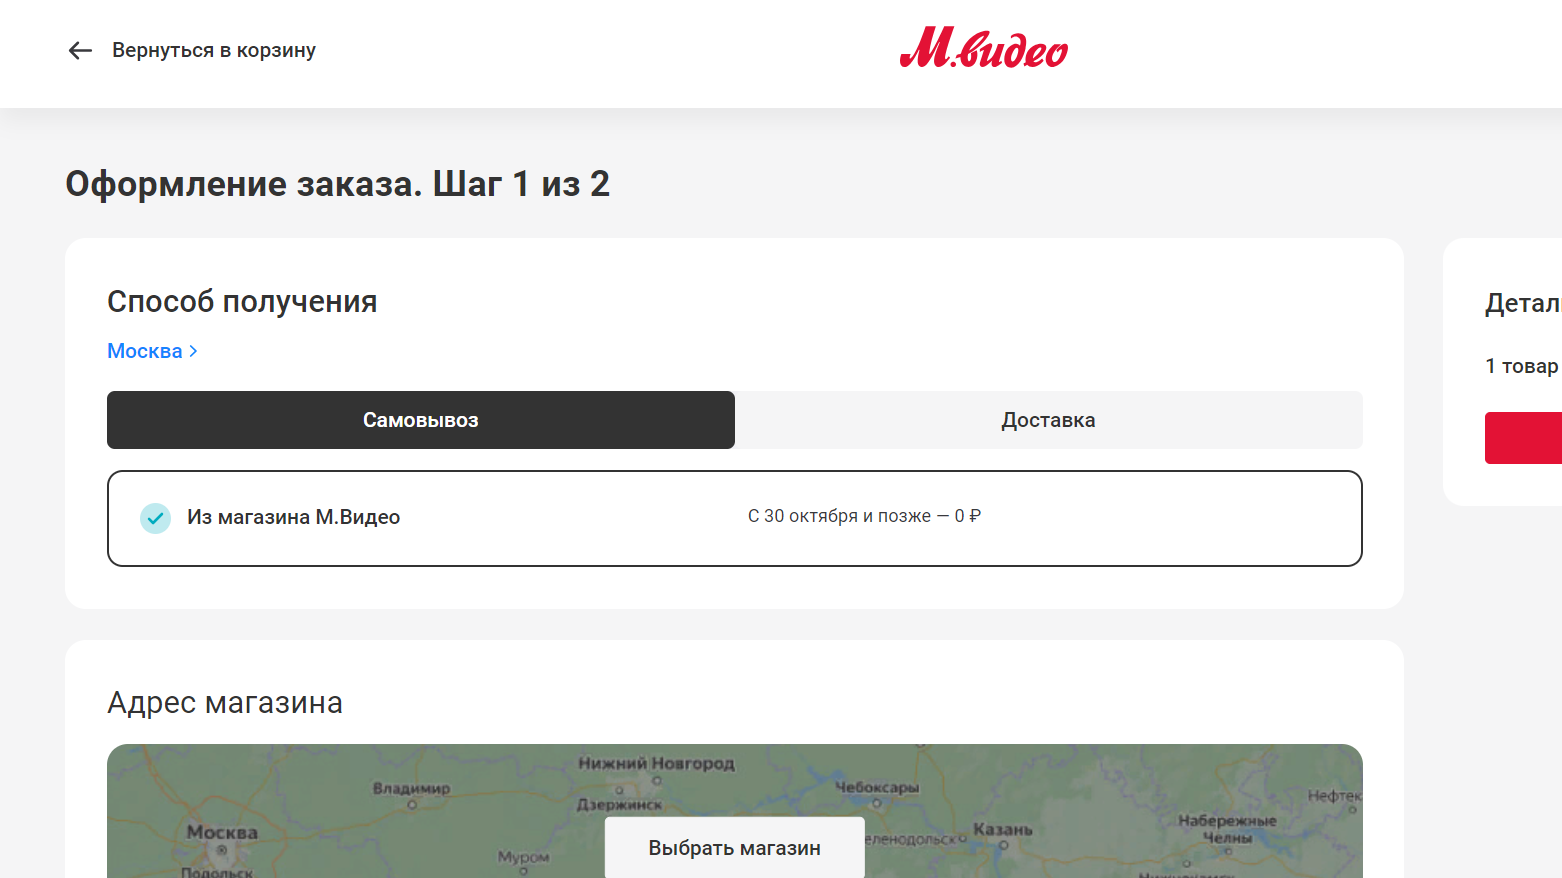Select the Из магазина М.Видео pickup option

click(735, 518)
